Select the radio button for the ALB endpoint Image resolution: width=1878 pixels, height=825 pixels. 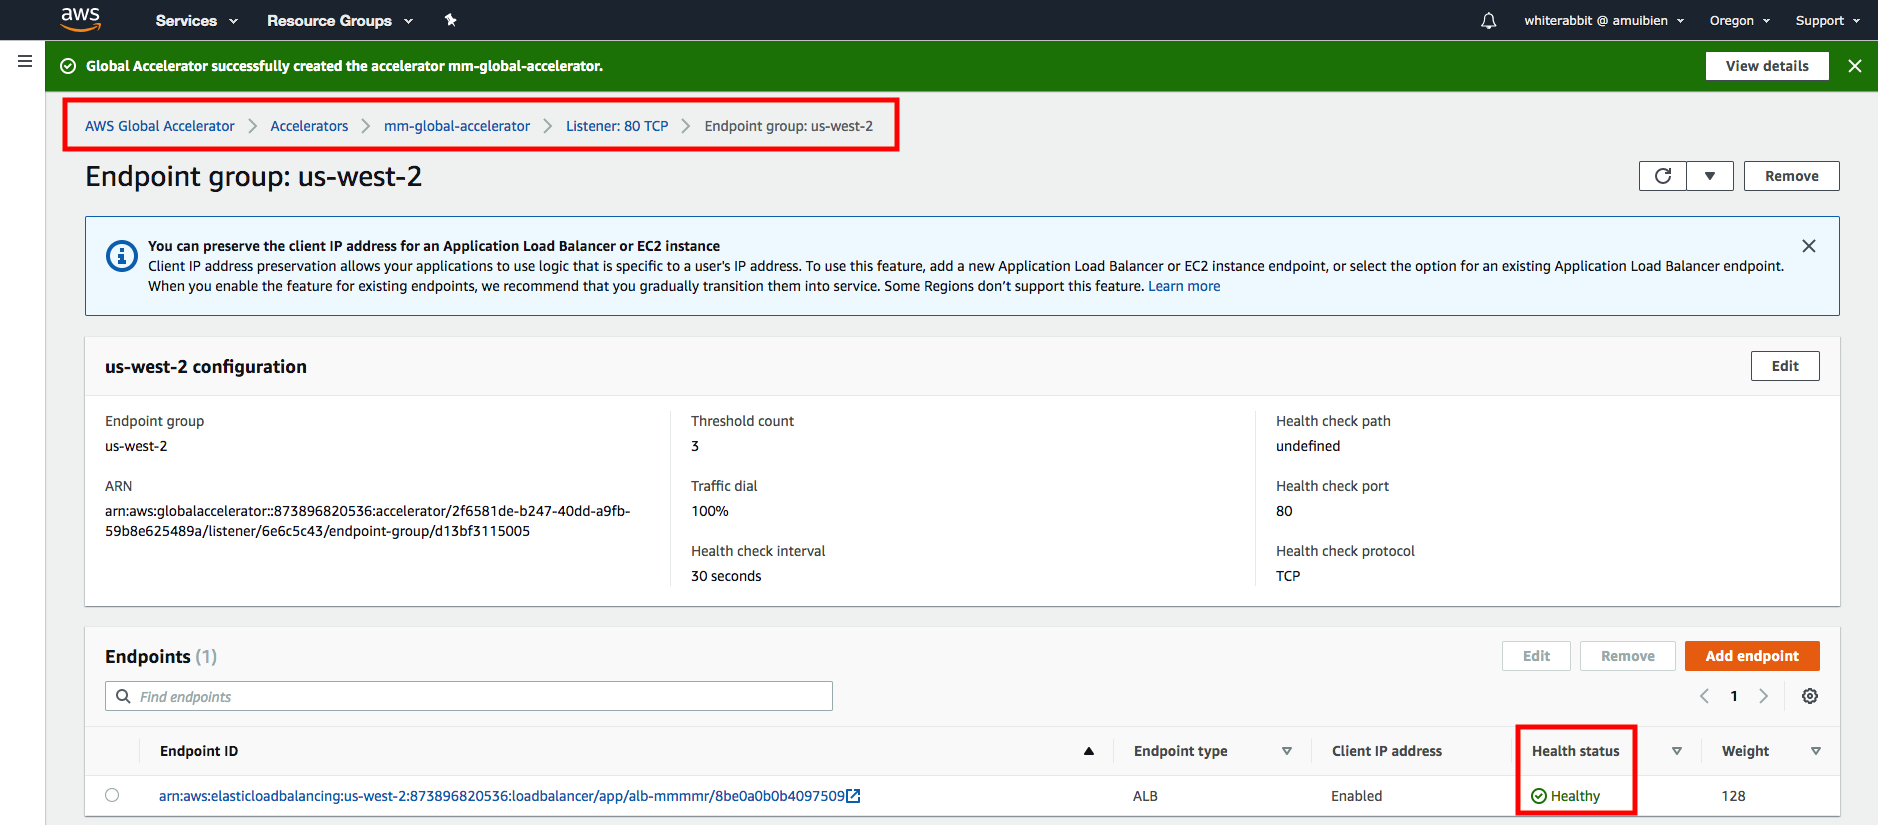[112, 795]
